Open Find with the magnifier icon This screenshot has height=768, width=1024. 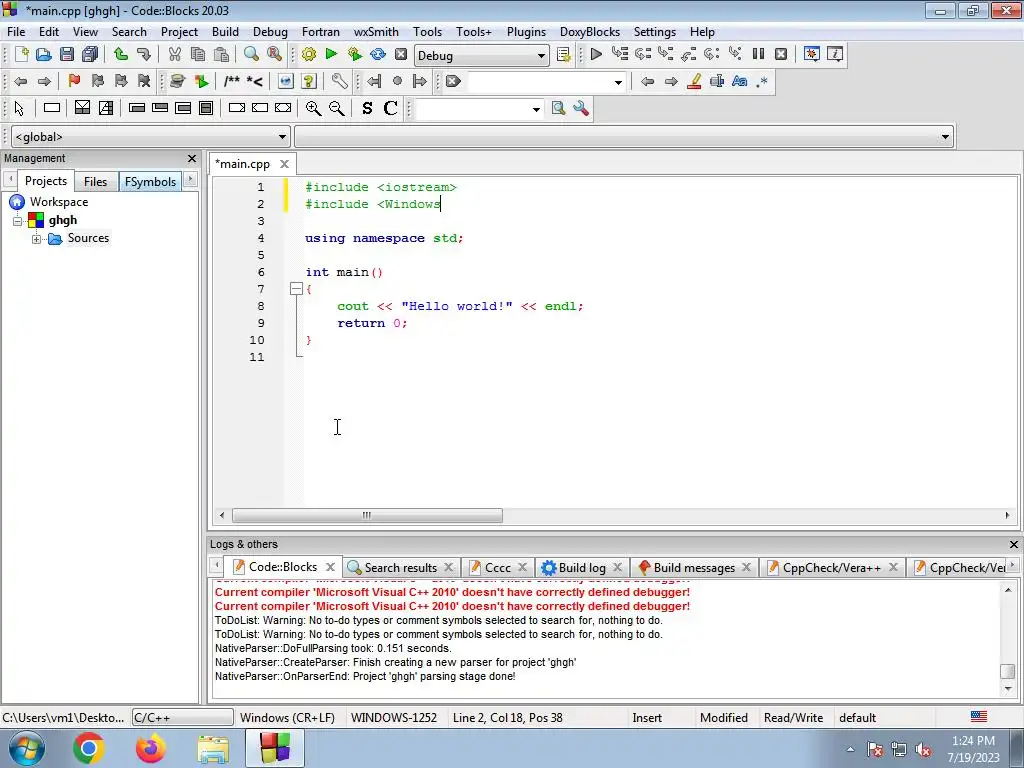click(251, 54)
